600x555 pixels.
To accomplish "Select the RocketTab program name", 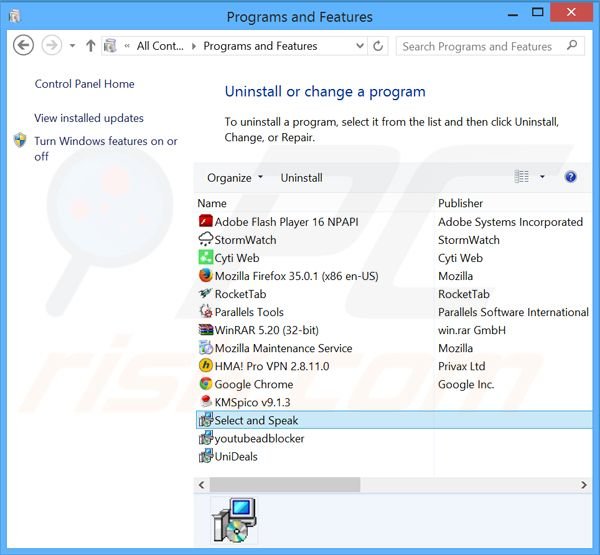I will [x=240, y=294].
